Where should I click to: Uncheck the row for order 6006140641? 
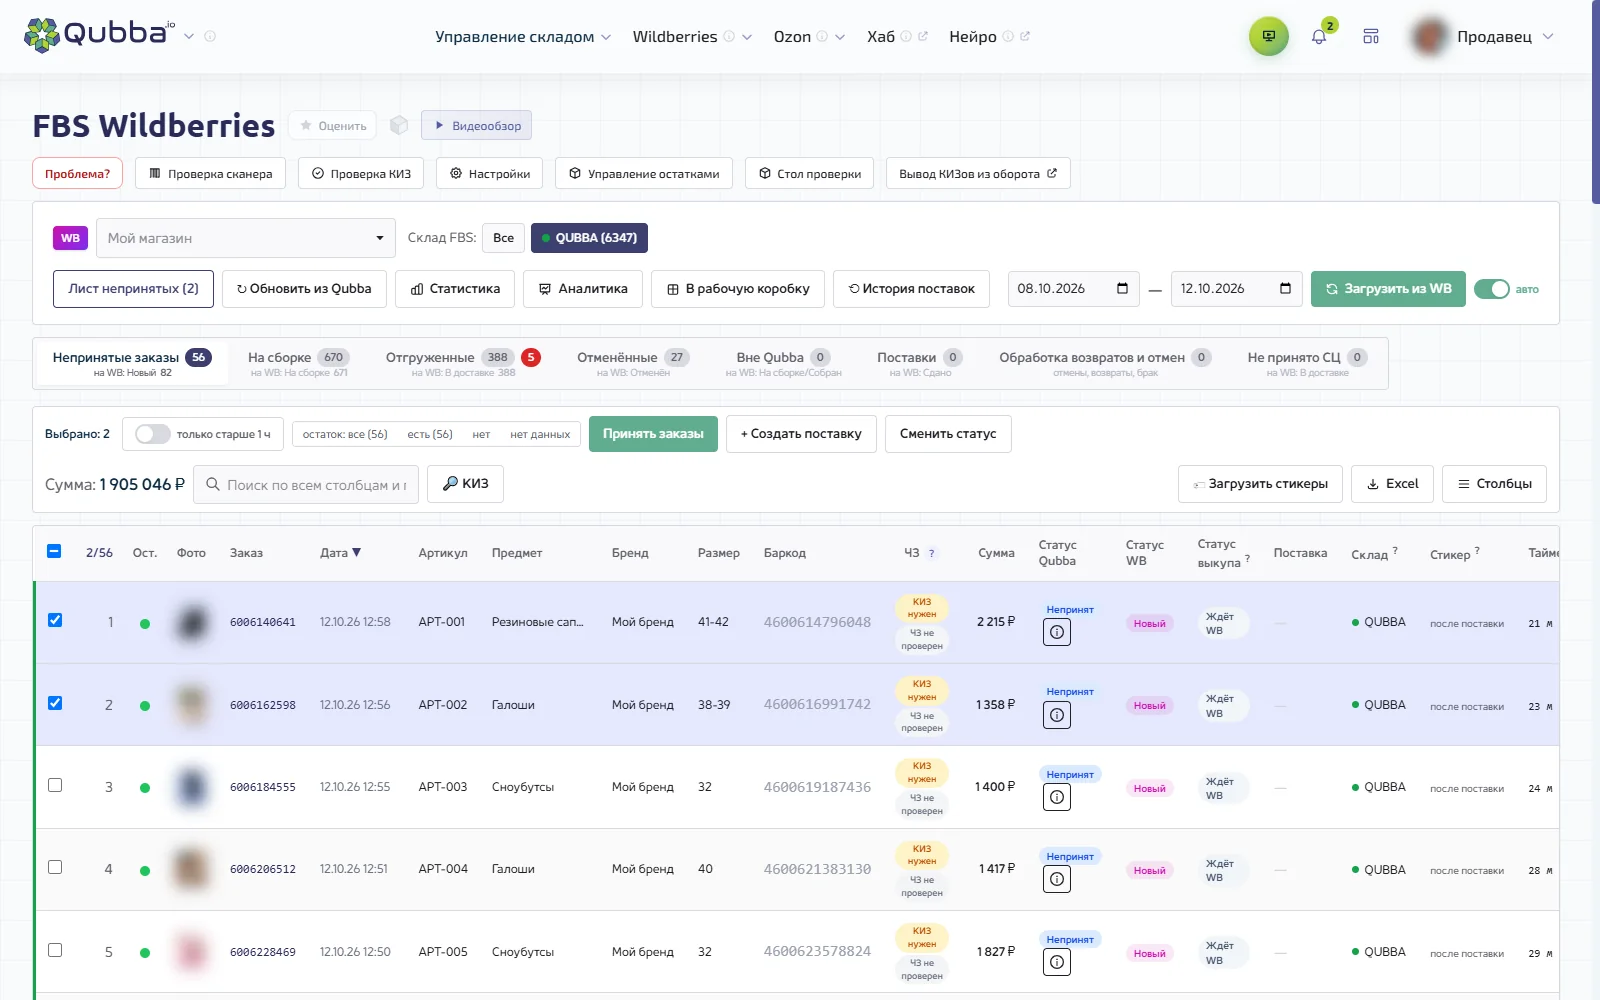(55, 620)
